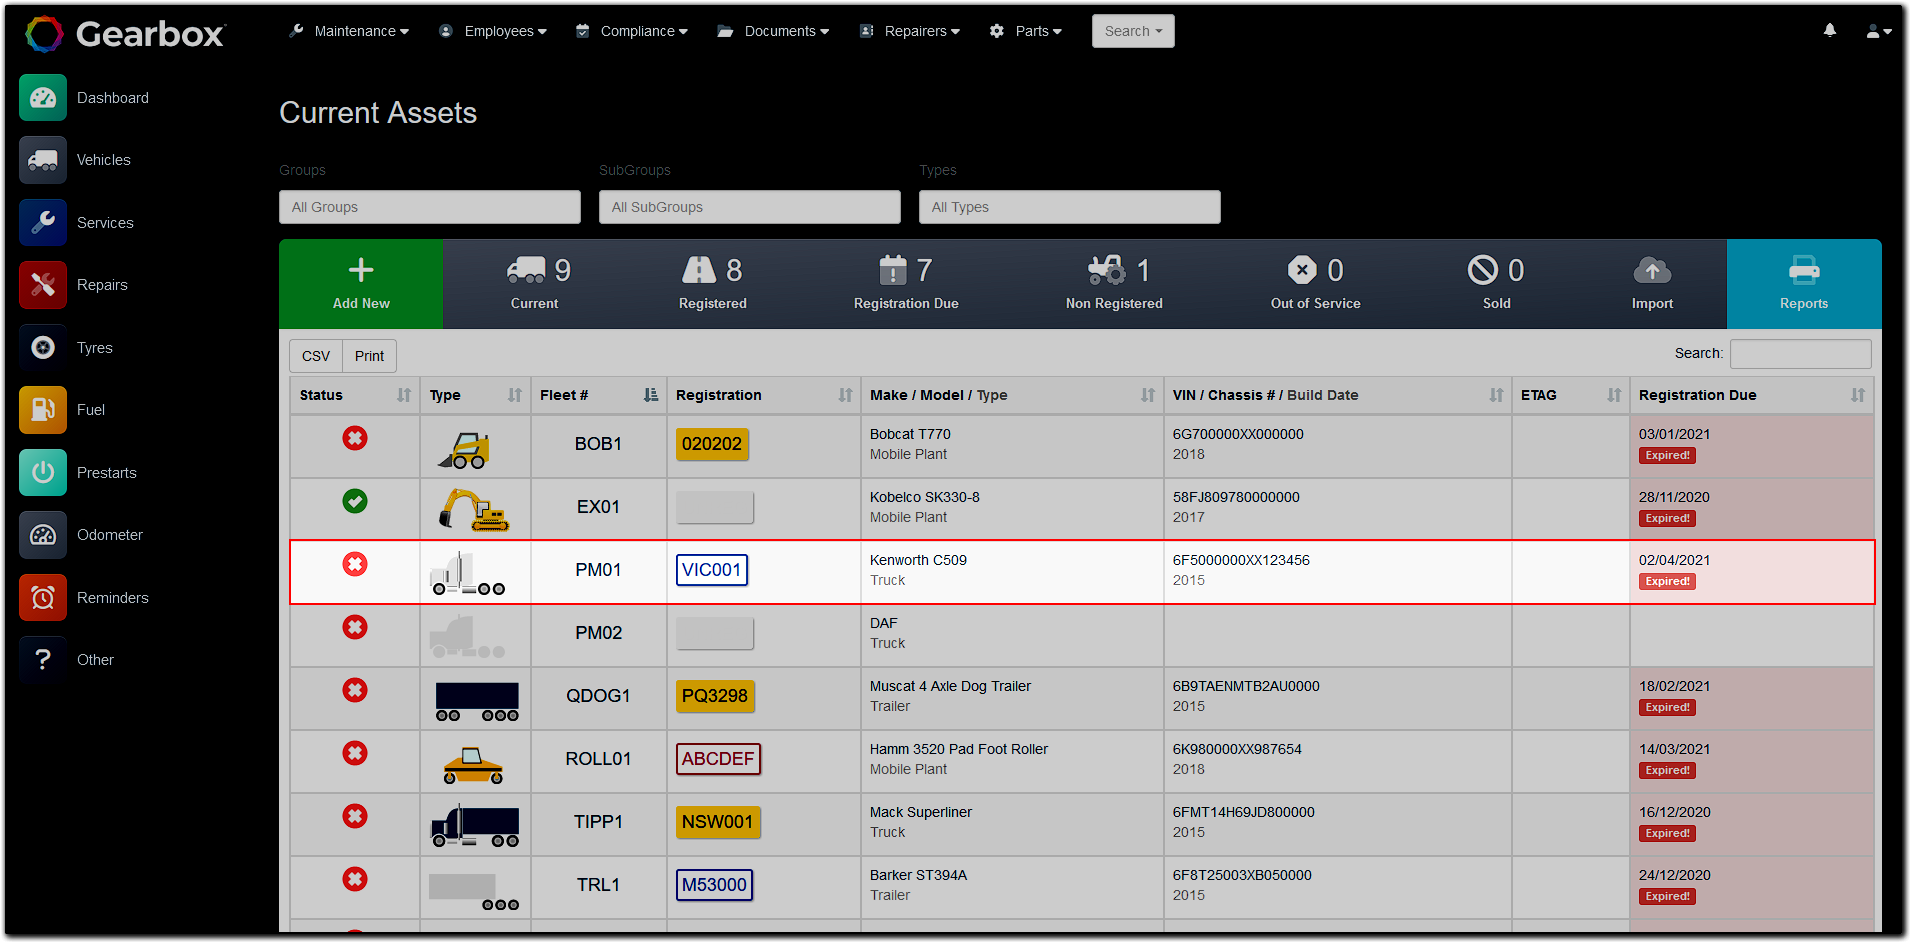This screenshot has height=943, width=1911.
Task: Click the Gearbox logo
Action: point(126,34)
